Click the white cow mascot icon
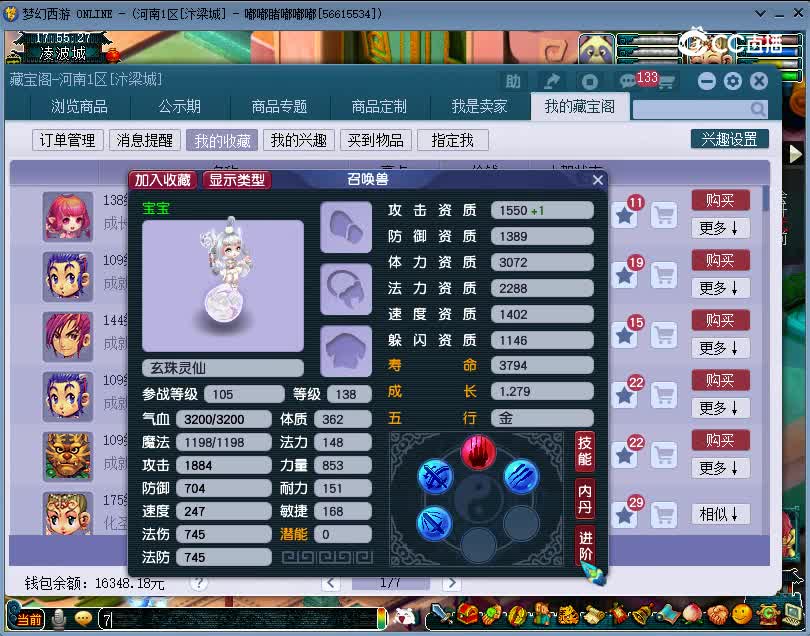Image resolution: width=810 pixels, height=636 pixels. pos(405,616)
